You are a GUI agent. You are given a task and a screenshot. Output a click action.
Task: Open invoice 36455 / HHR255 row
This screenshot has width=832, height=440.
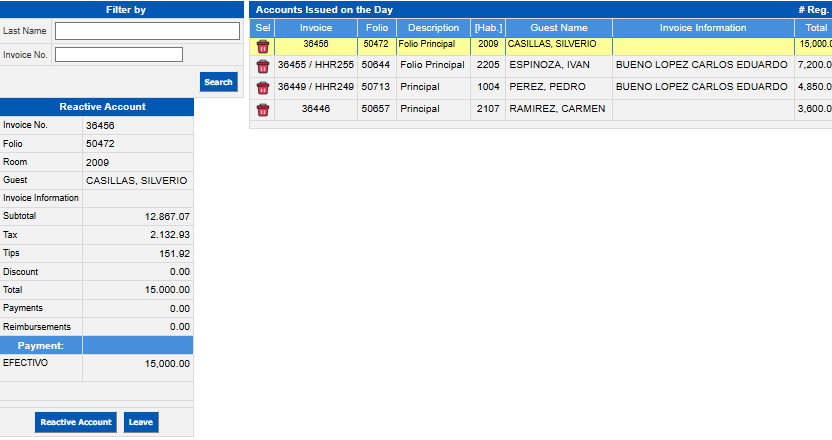(316, 66)
